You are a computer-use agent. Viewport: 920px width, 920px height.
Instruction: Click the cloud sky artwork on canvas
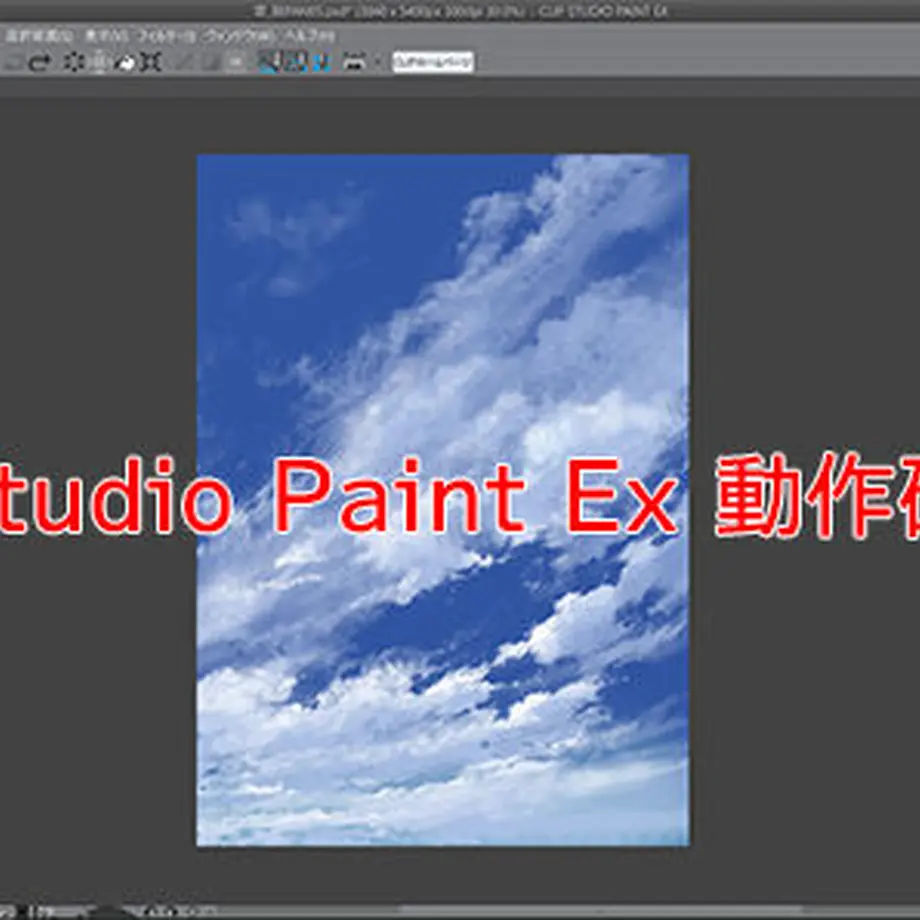point(443,500)
